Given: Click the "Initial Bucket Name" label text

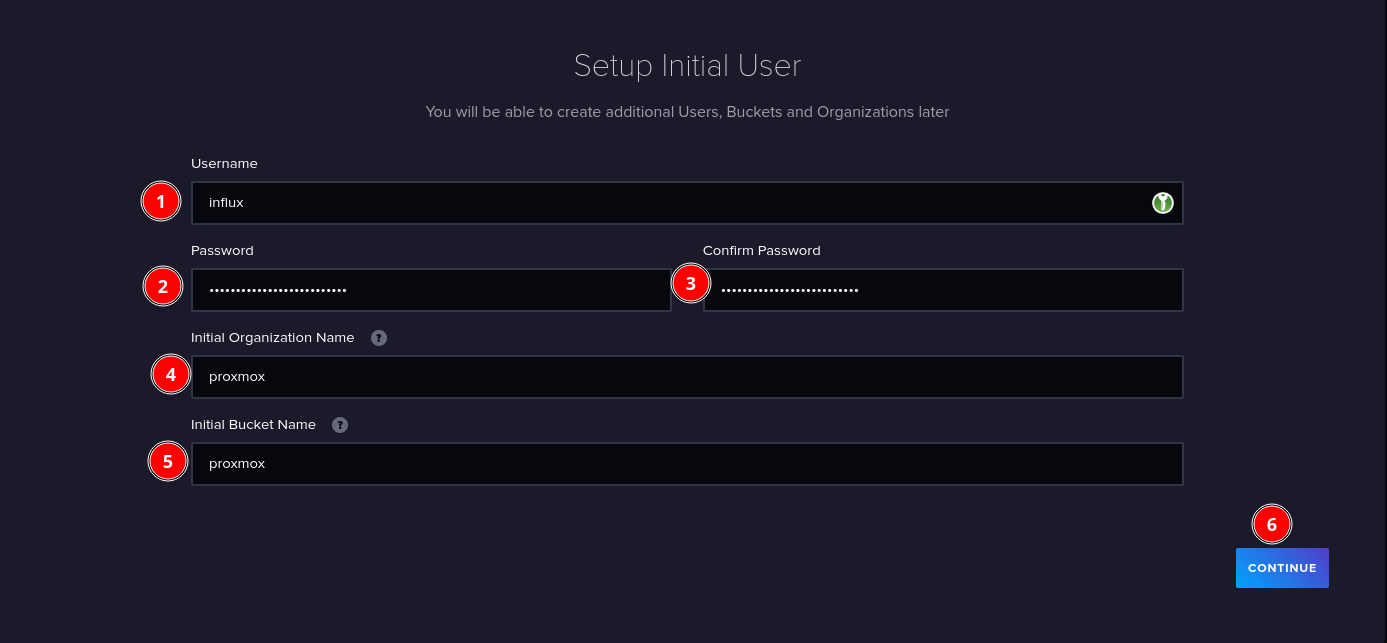Looking at the screenshot, I should 253,425.
